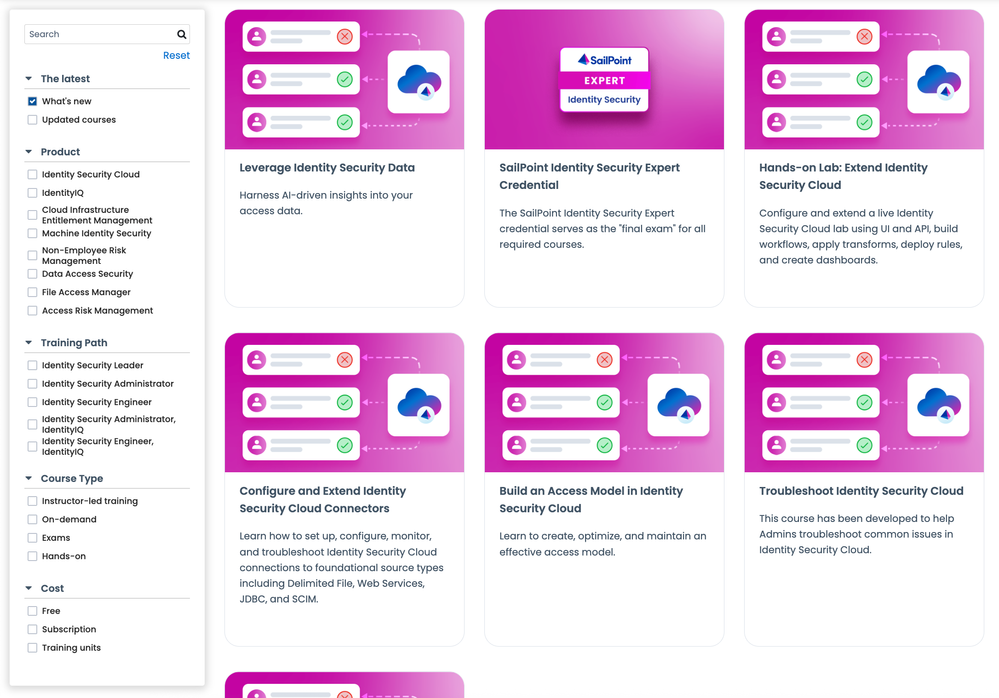Screen dimensions: 999x698
Task: Tick the Free cost checkbox
Action: [33, 610]
